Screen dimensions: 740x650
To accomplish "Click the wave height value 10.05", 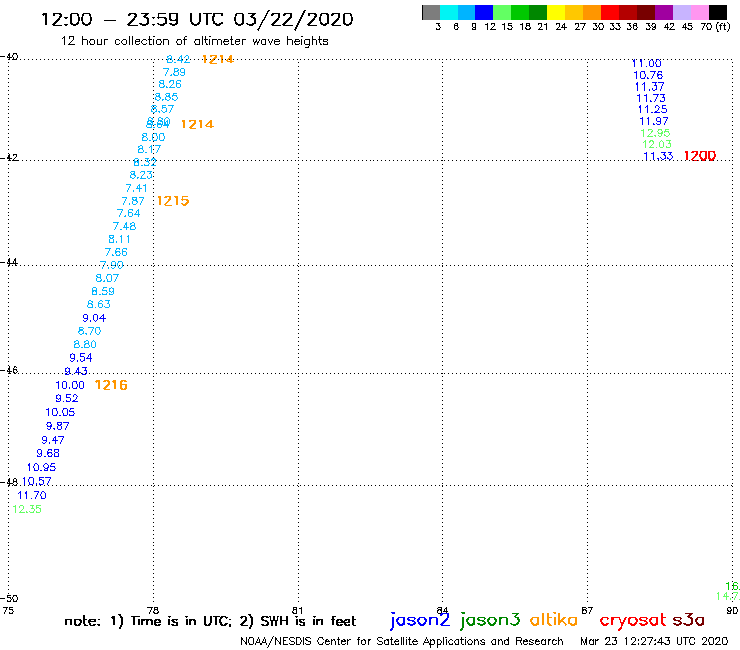I will point(60,412).
